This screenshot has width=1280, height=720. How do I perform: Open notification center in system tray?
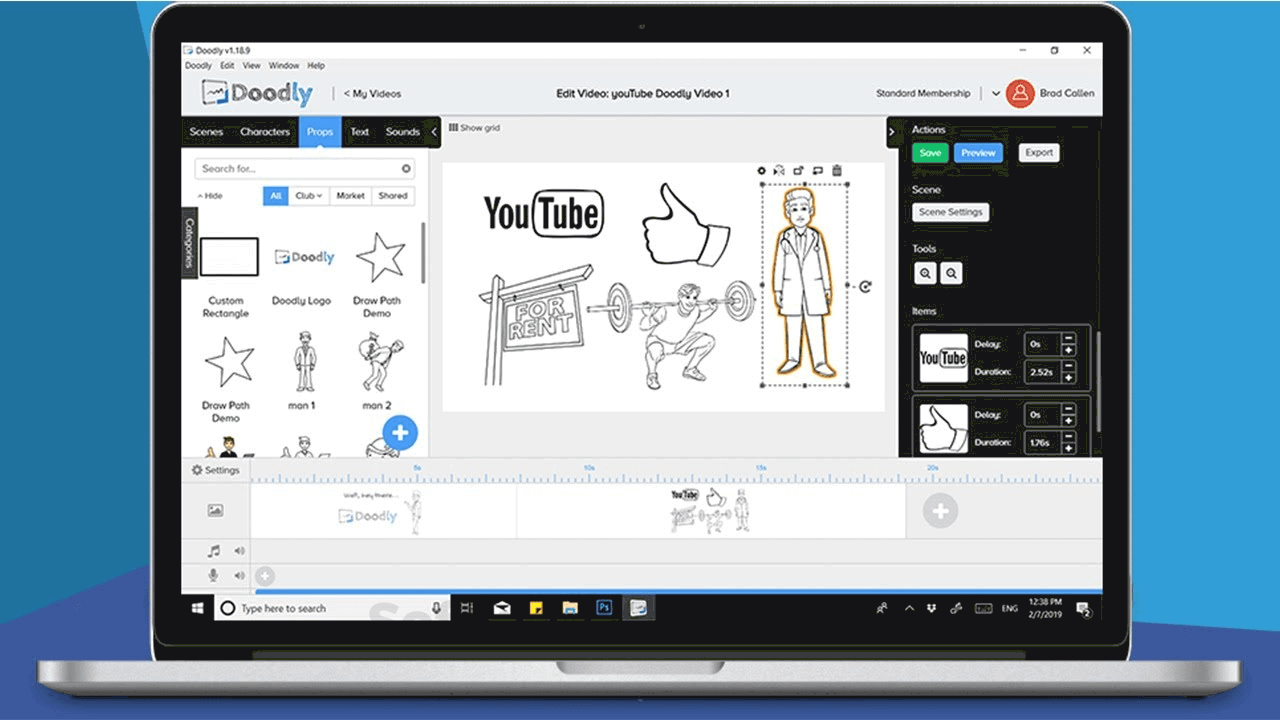tap(1084, 608)
